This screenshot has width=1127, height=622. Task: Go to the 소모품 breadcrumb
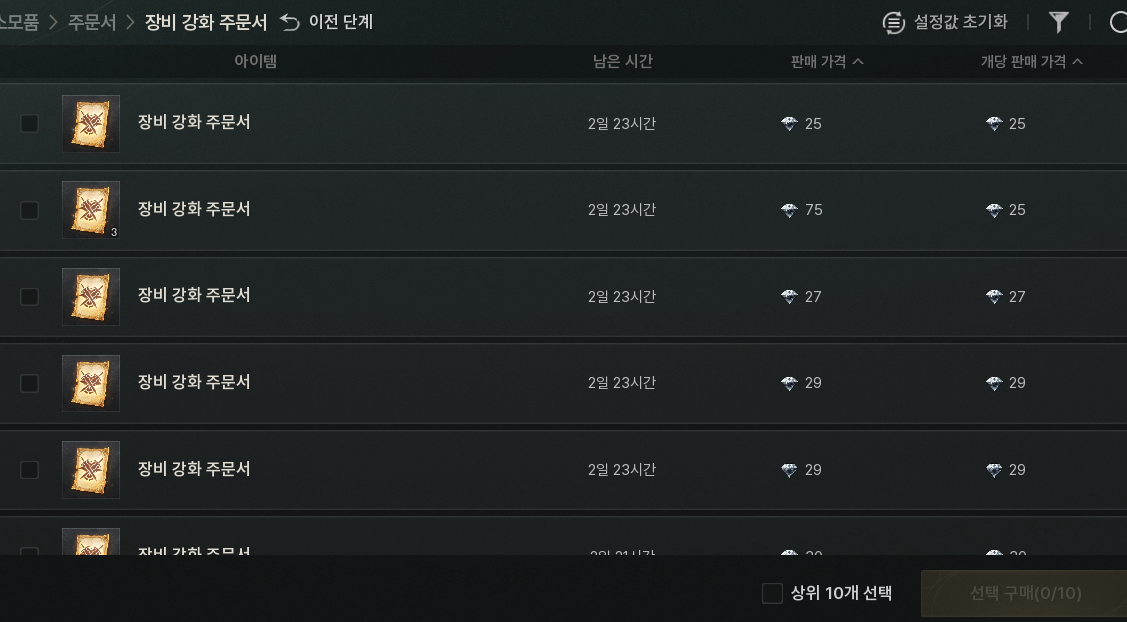(19, 22)
